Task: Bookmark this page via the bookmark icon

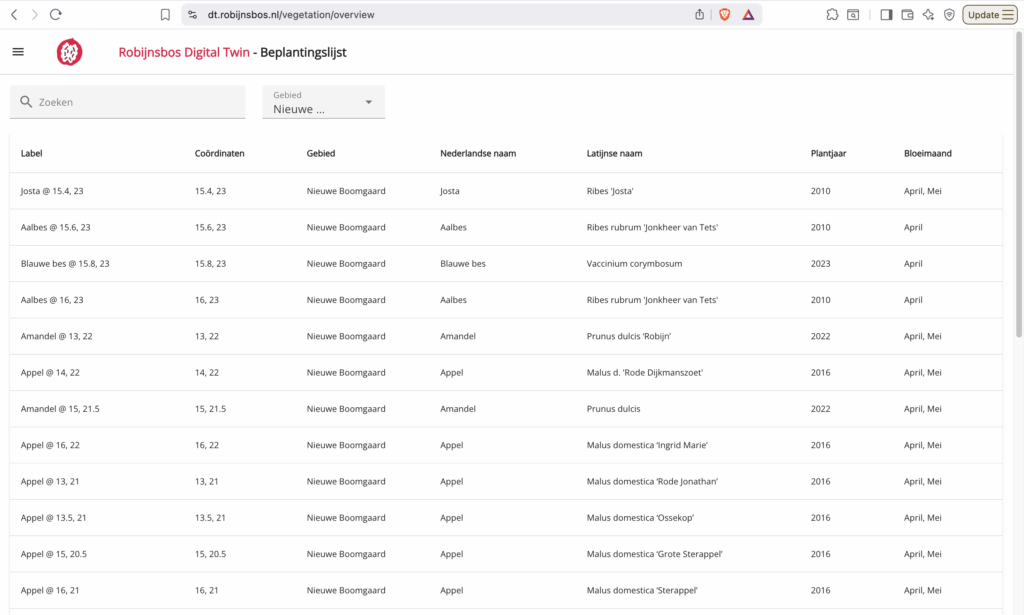Action: [x=165, y=15]
